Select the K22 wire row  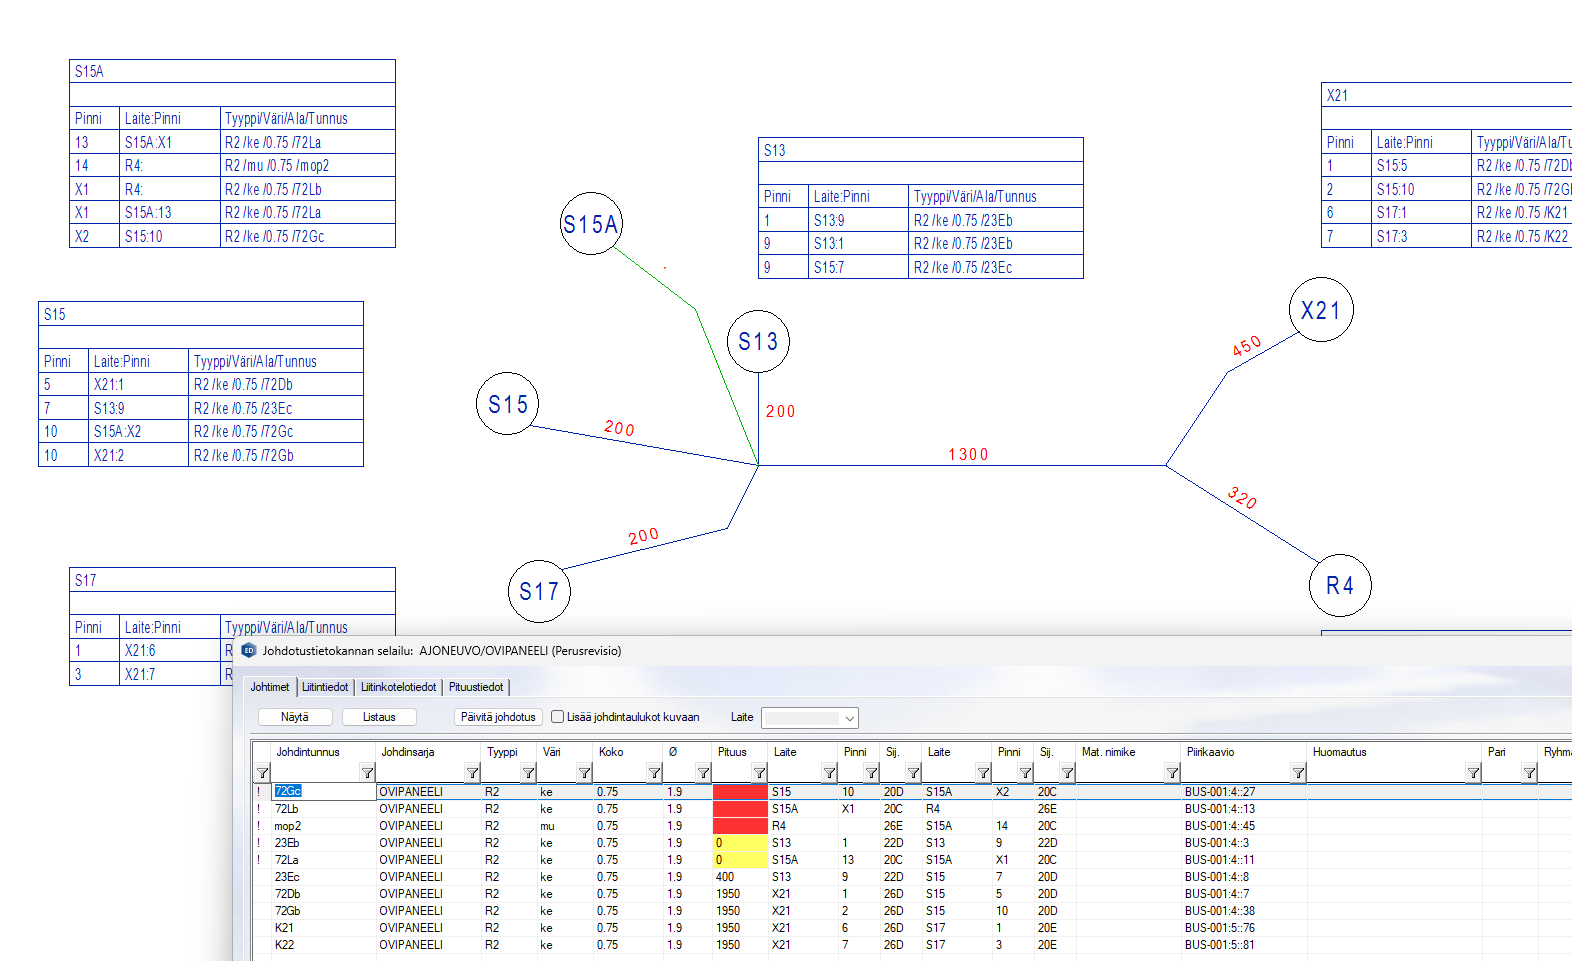pyautogui.click(x=285, y=945)
